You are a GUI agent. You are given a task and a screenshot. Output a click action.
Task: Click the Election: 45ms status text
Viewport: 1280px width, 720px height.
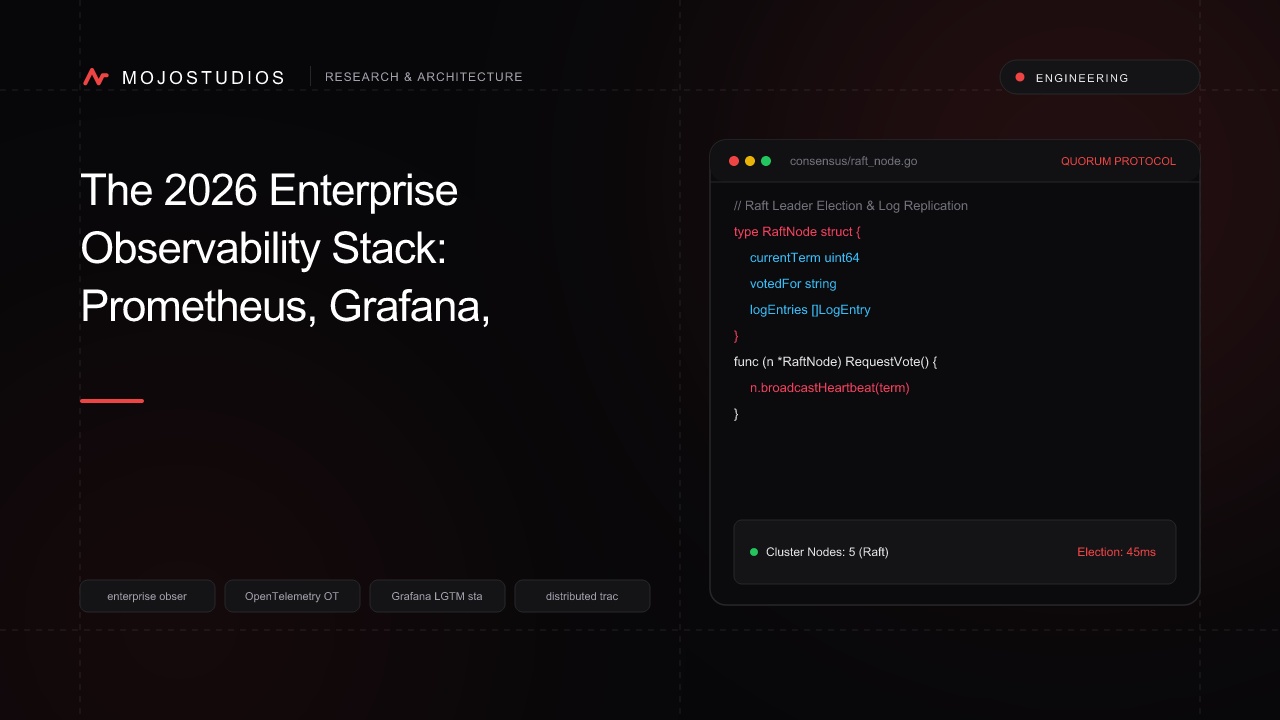1116,552
